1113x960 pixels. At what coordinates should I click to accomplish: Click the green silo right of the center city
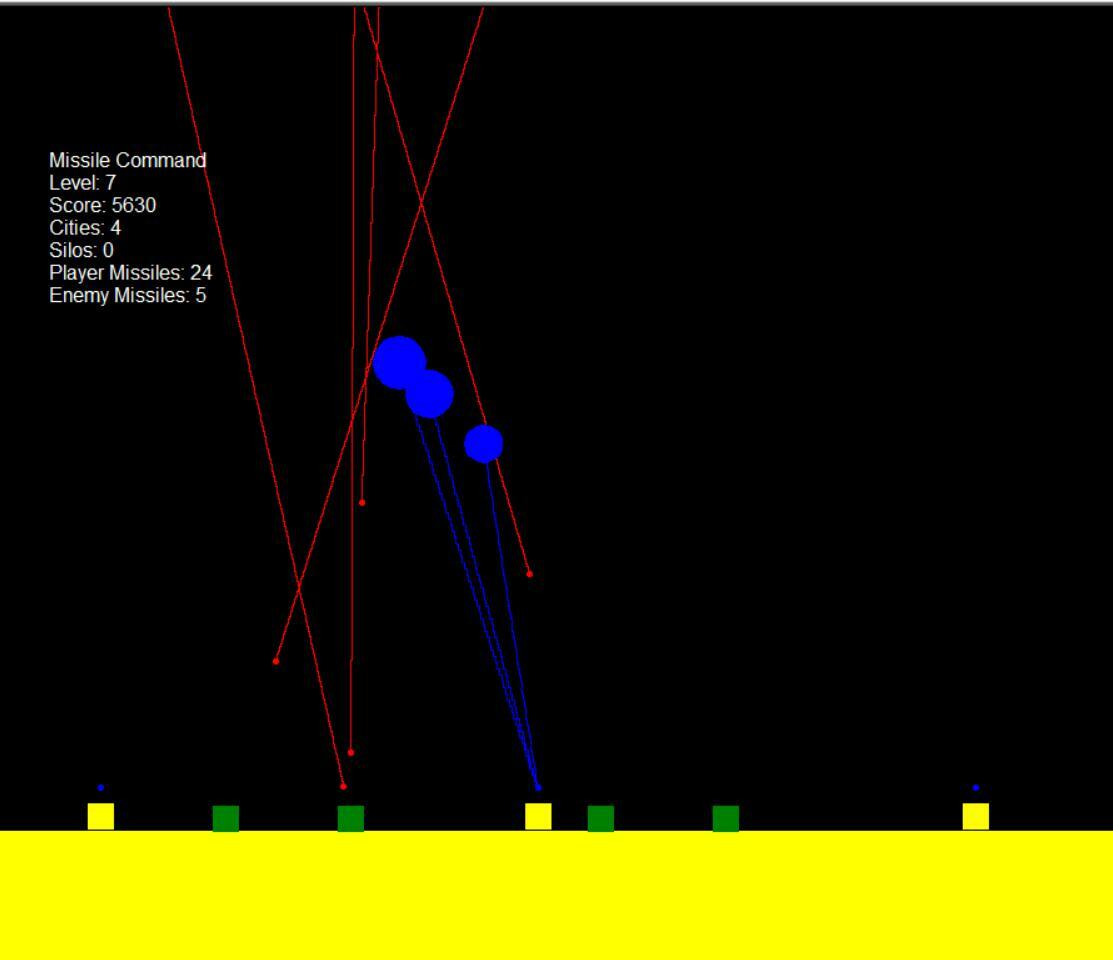pyautogui.click(x=601, y=818)
